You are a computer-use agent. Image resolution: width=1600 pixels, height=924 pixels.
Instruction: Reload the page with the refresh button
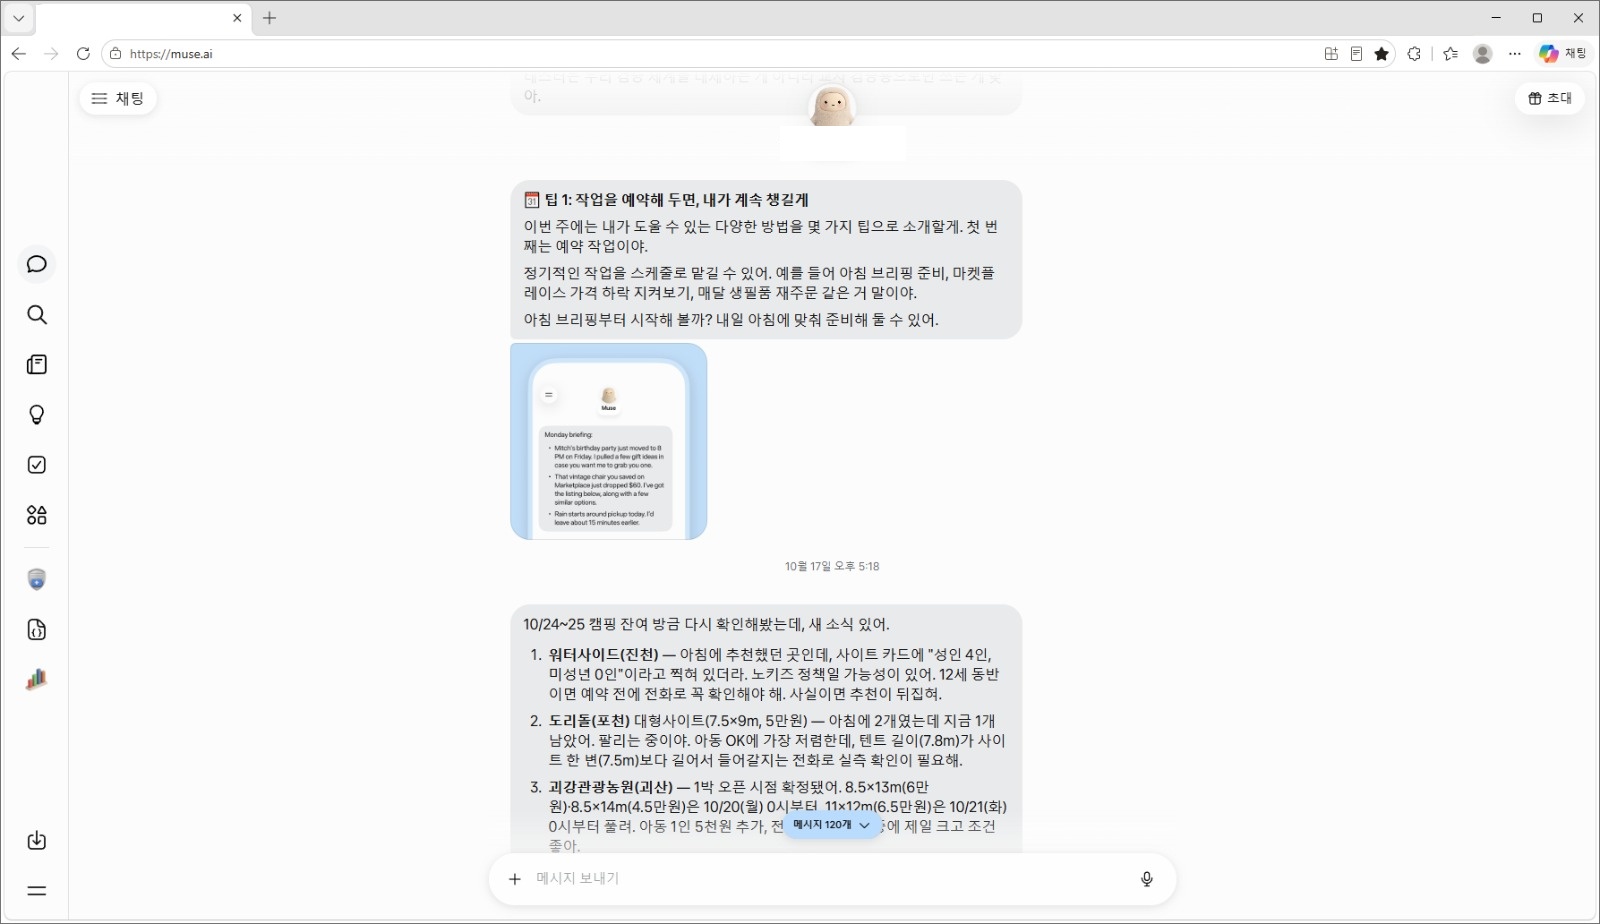pyautogui.click(x=83, y=54)
